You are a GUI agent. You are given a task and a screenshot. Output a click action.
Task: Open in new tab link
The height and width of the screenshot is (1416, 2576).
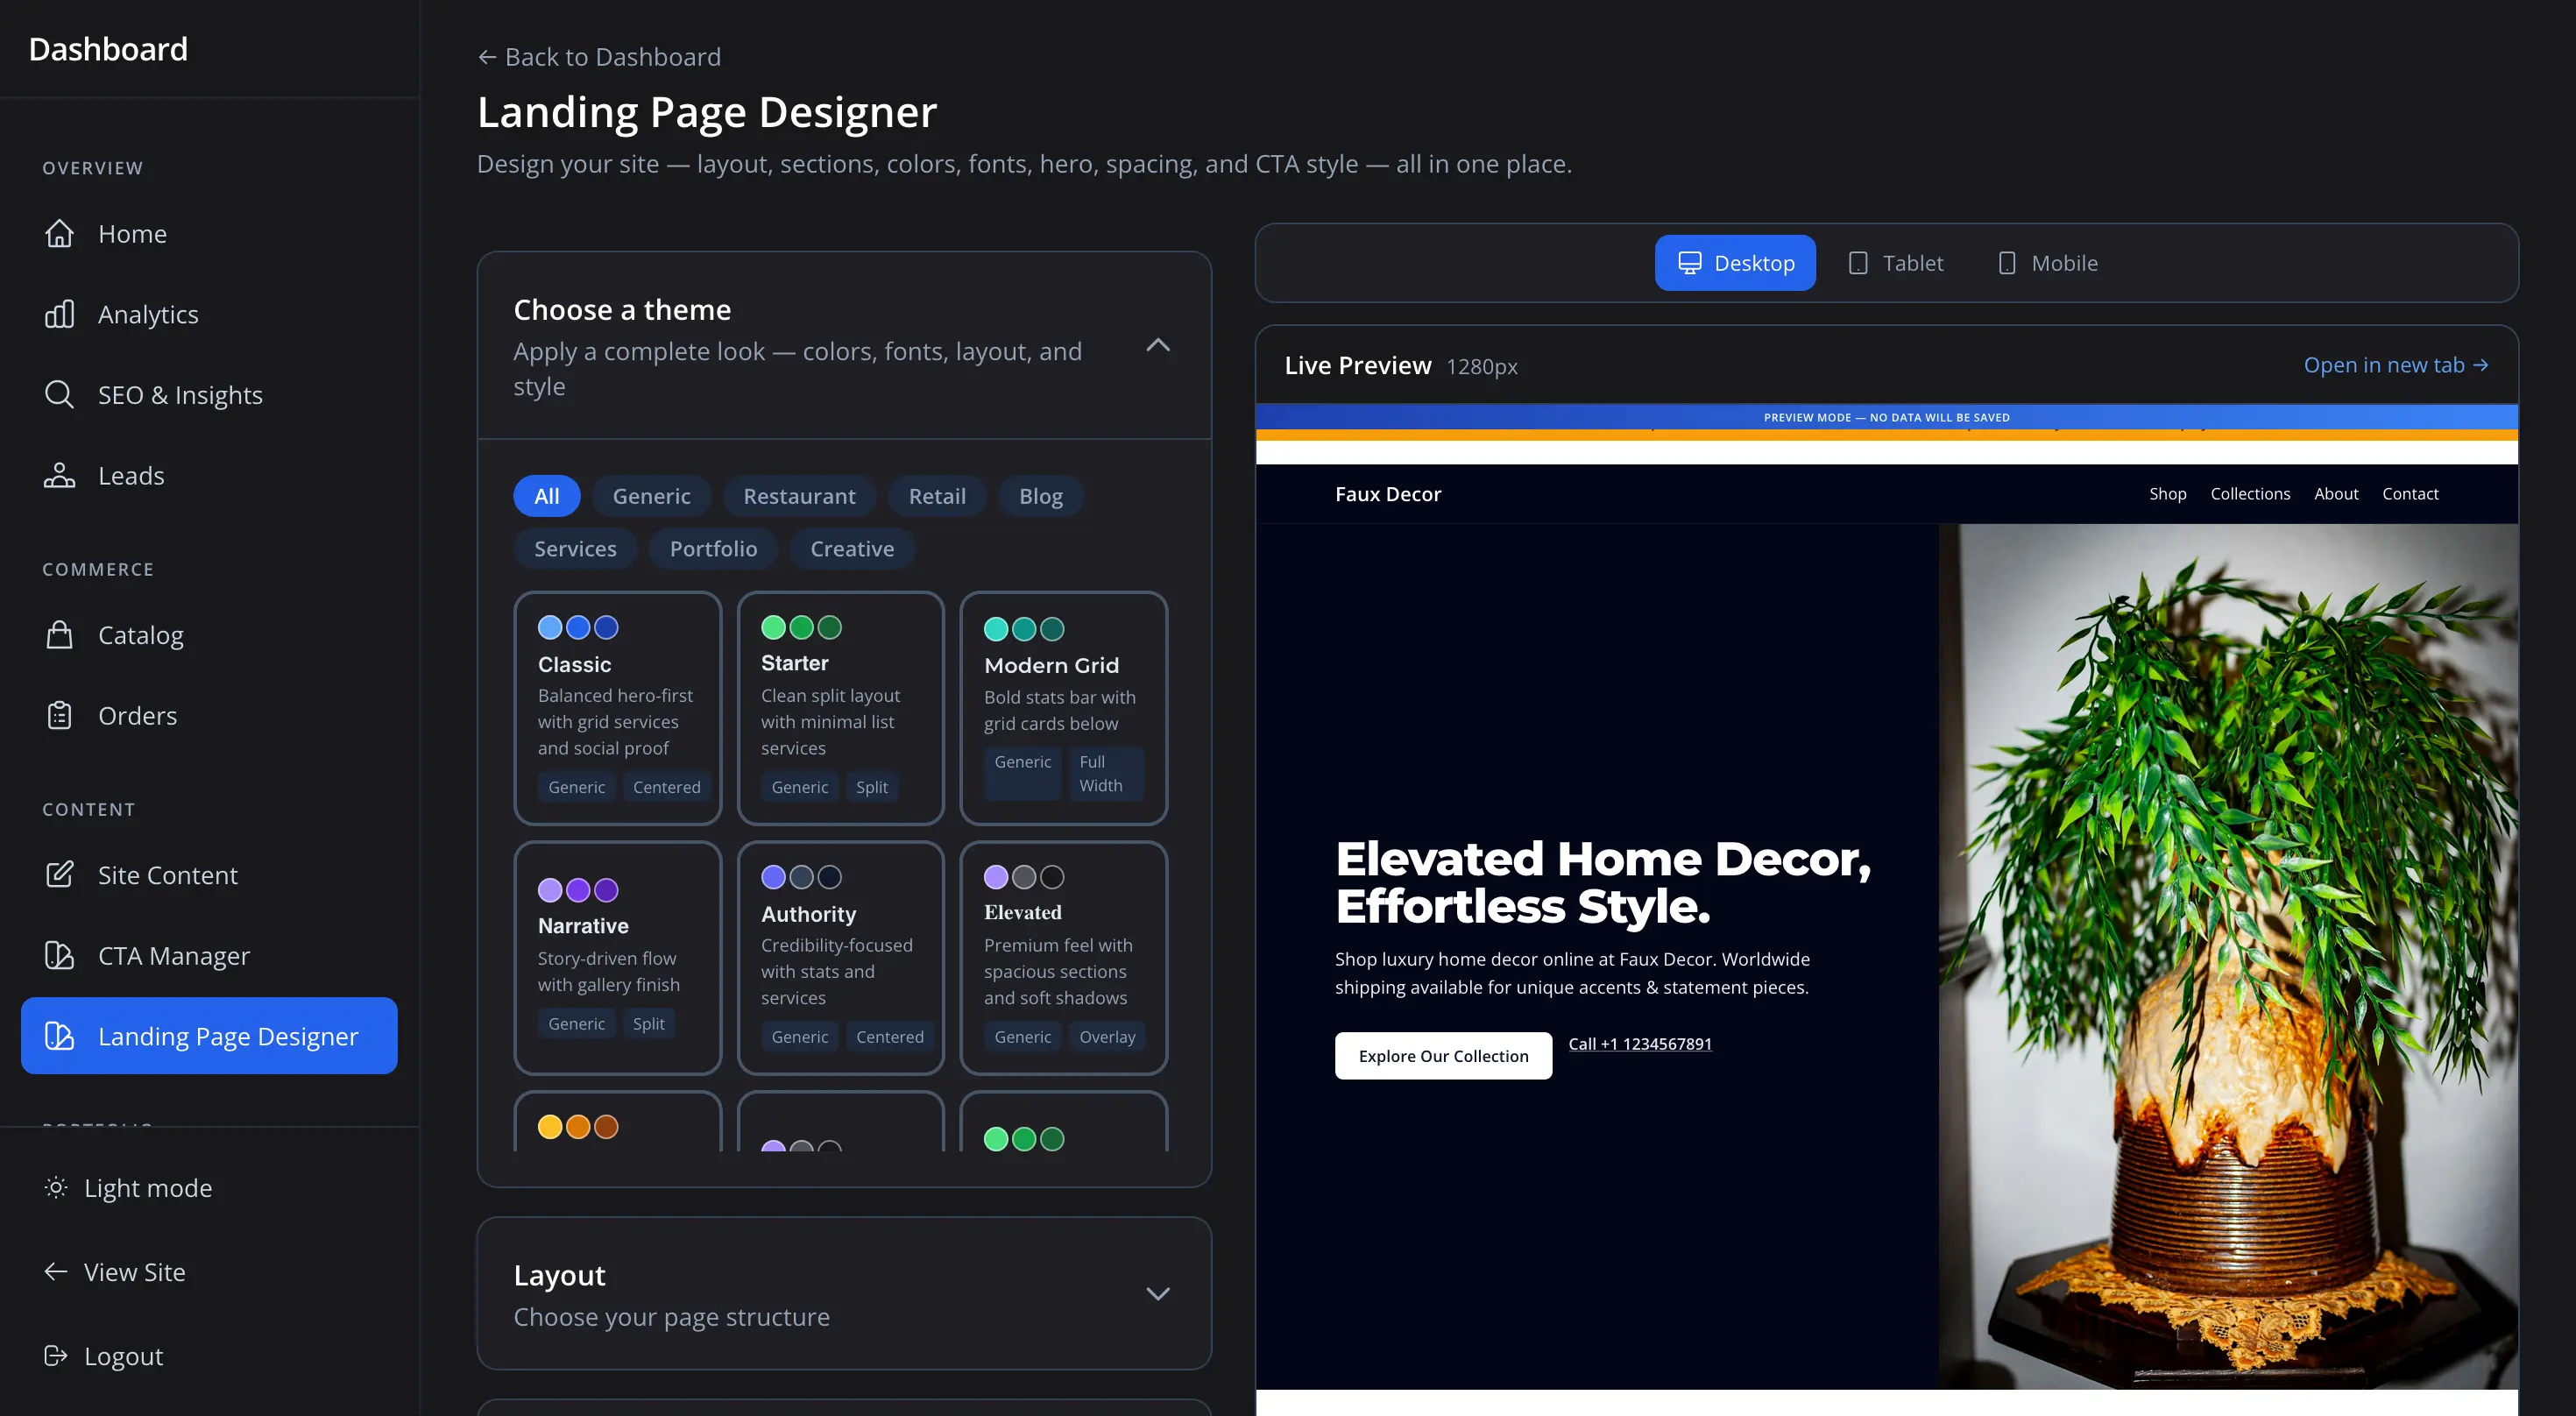[2395, 365]
